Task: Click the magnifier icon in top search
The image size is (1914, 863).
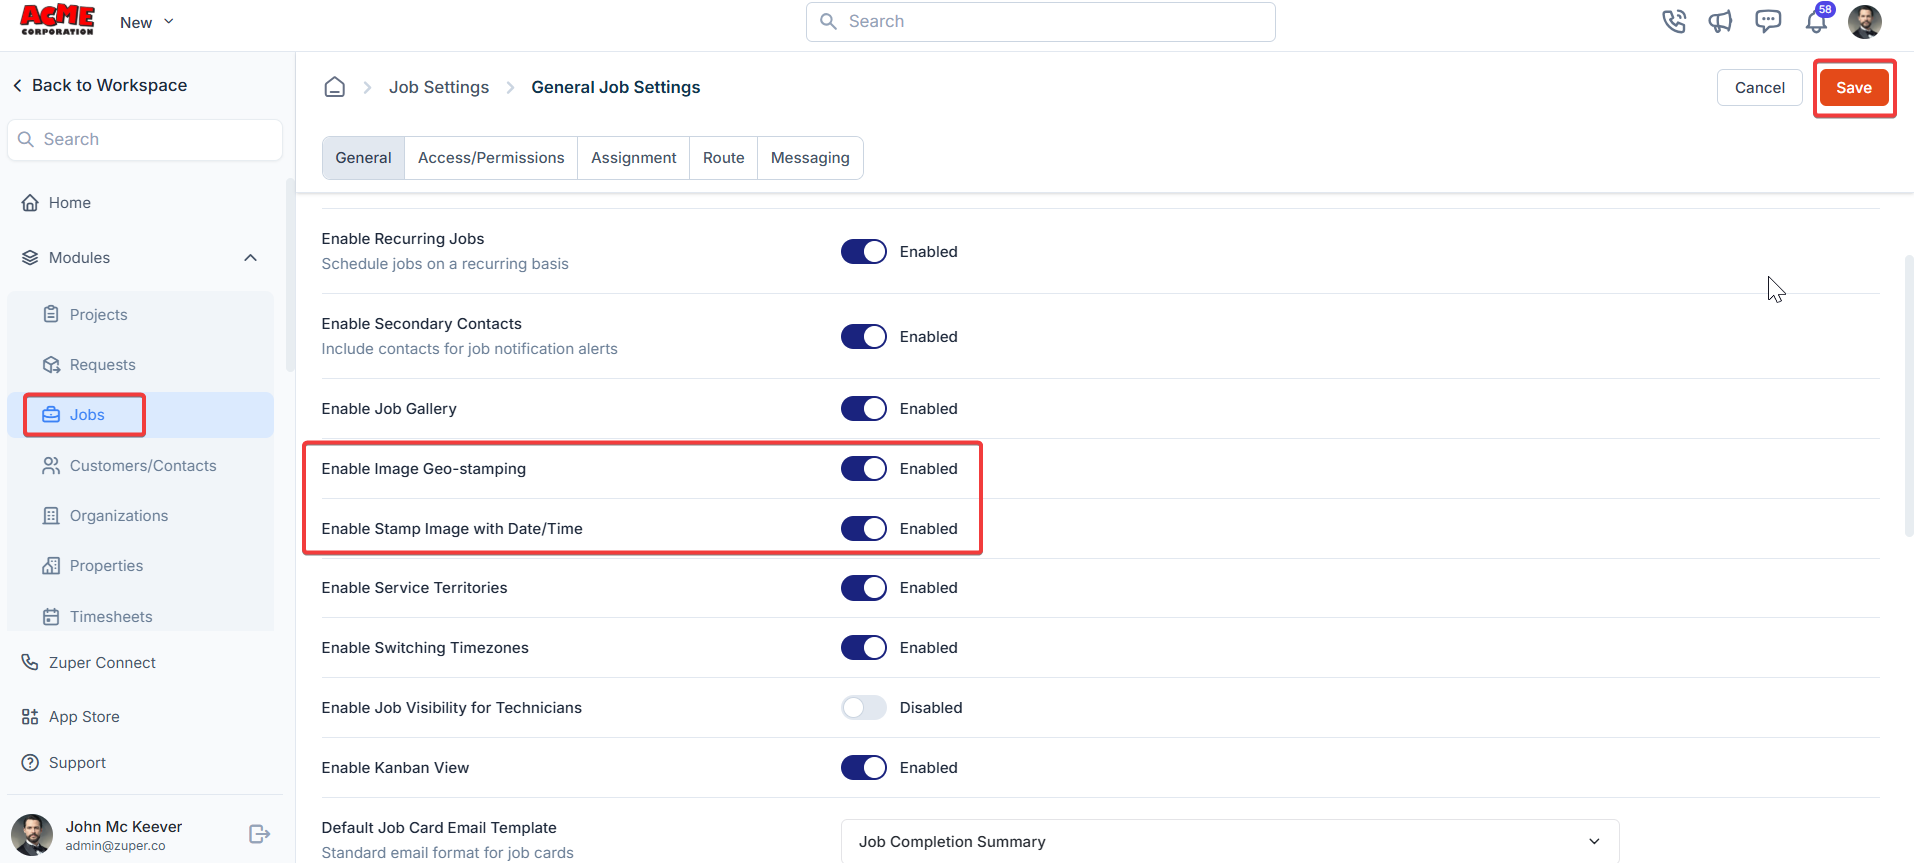Action: pyautogui.click(x=828, y=21)
